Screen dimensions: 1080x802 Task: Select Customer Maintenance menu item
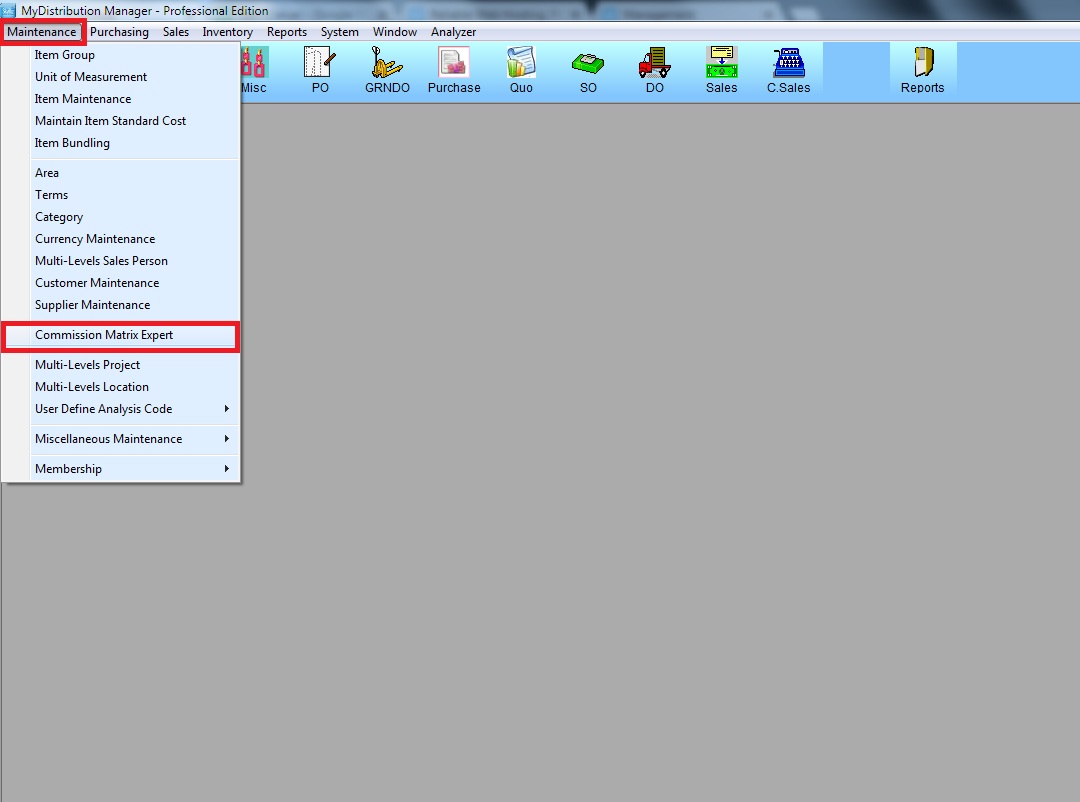pos(97,283)
